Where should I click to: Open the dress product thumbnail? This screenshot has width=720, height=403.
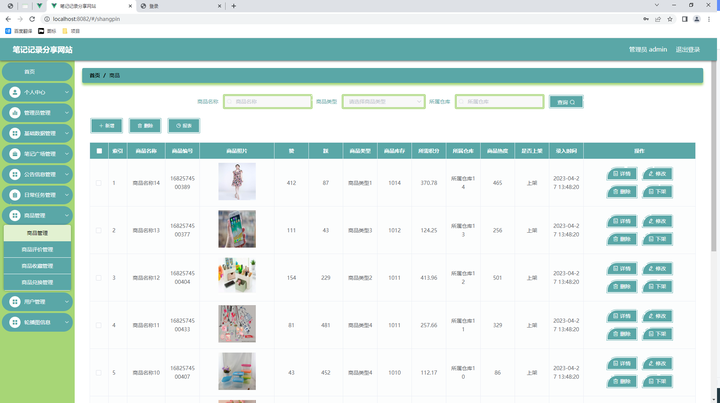[237, 181]
